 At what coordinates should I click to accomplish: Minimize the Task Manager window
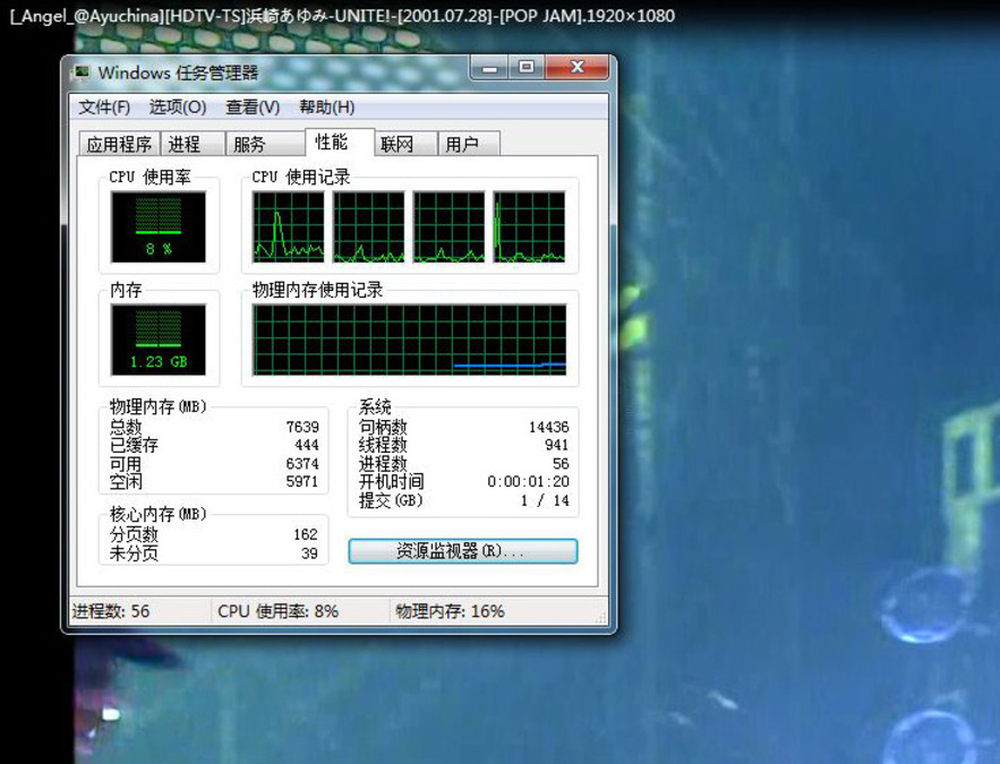(x=490, y=67)
